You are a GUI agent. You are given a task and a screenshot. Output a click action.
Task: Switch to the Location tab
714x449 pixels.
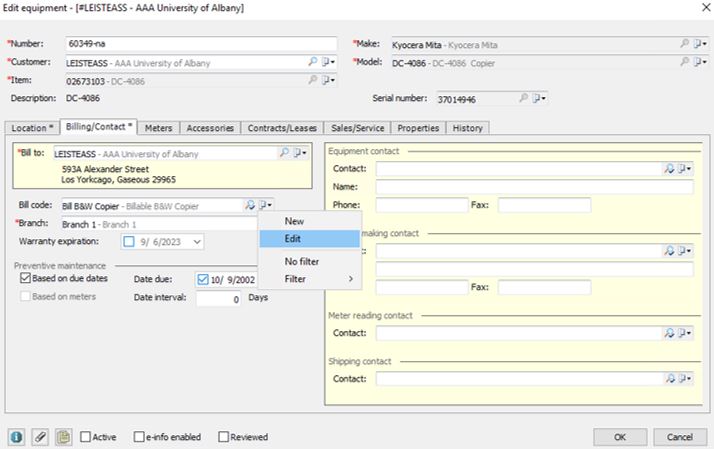pyautogui.click(x=32, y=128)
